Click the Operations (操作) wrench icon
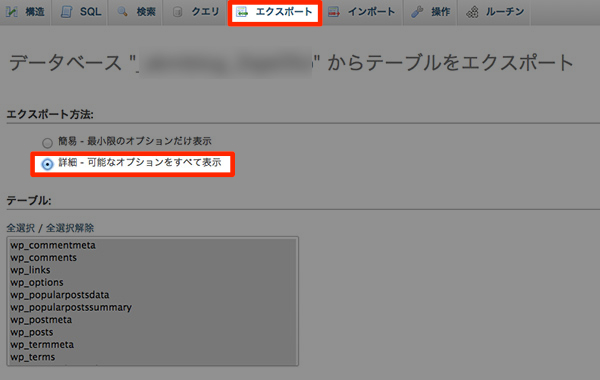 tap(417, 12)
